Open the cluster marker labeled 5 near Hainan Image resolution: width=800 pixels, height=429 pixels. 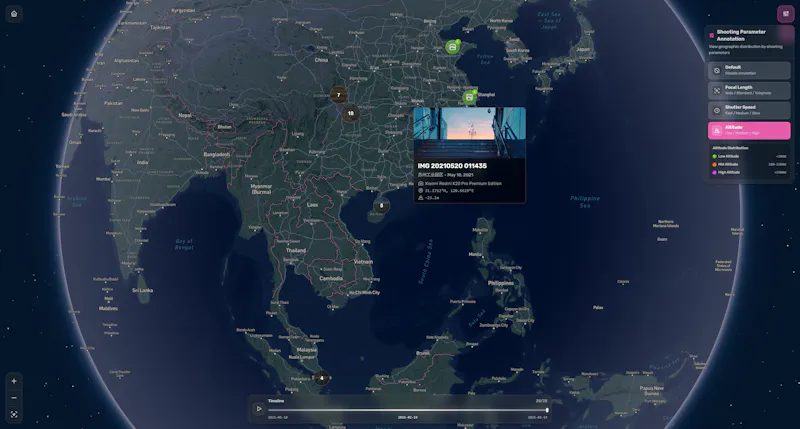[x=381, y=206]
